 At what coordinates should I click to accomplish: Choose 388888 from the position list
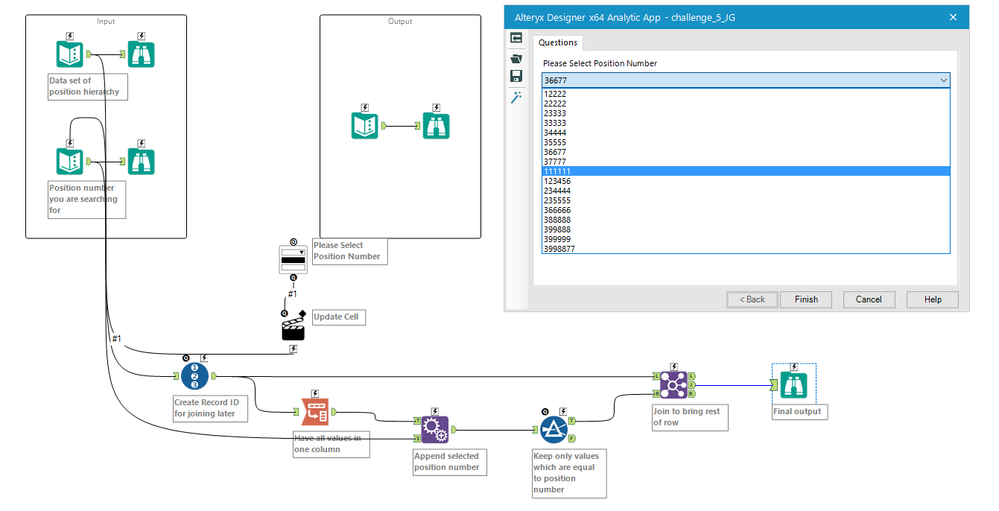click(746, 220)
